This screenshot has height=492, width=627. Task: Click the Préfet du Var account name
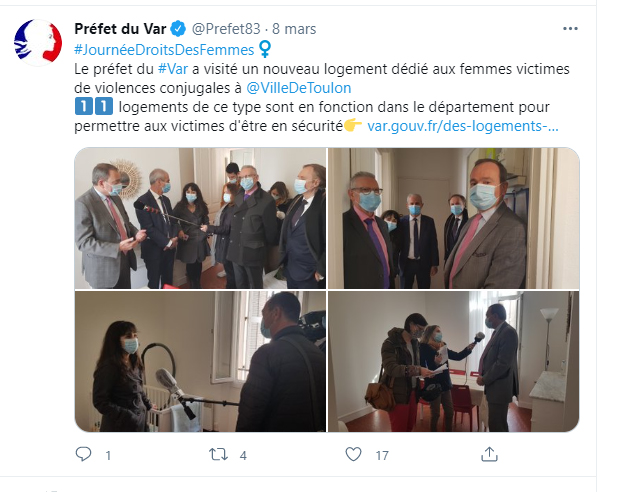(x=120, y=29)
